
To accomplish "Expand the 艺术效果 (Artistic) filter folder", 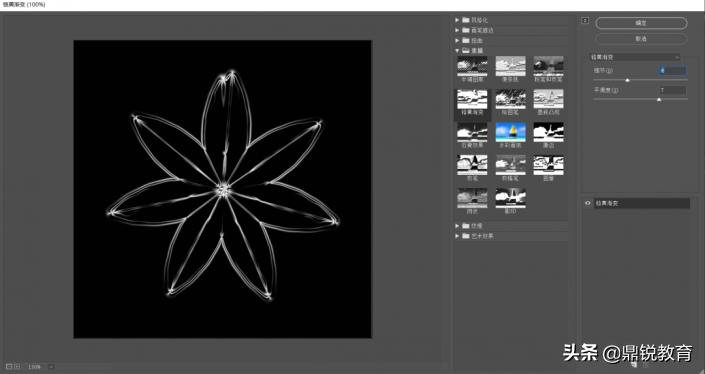I will point(457,236).
